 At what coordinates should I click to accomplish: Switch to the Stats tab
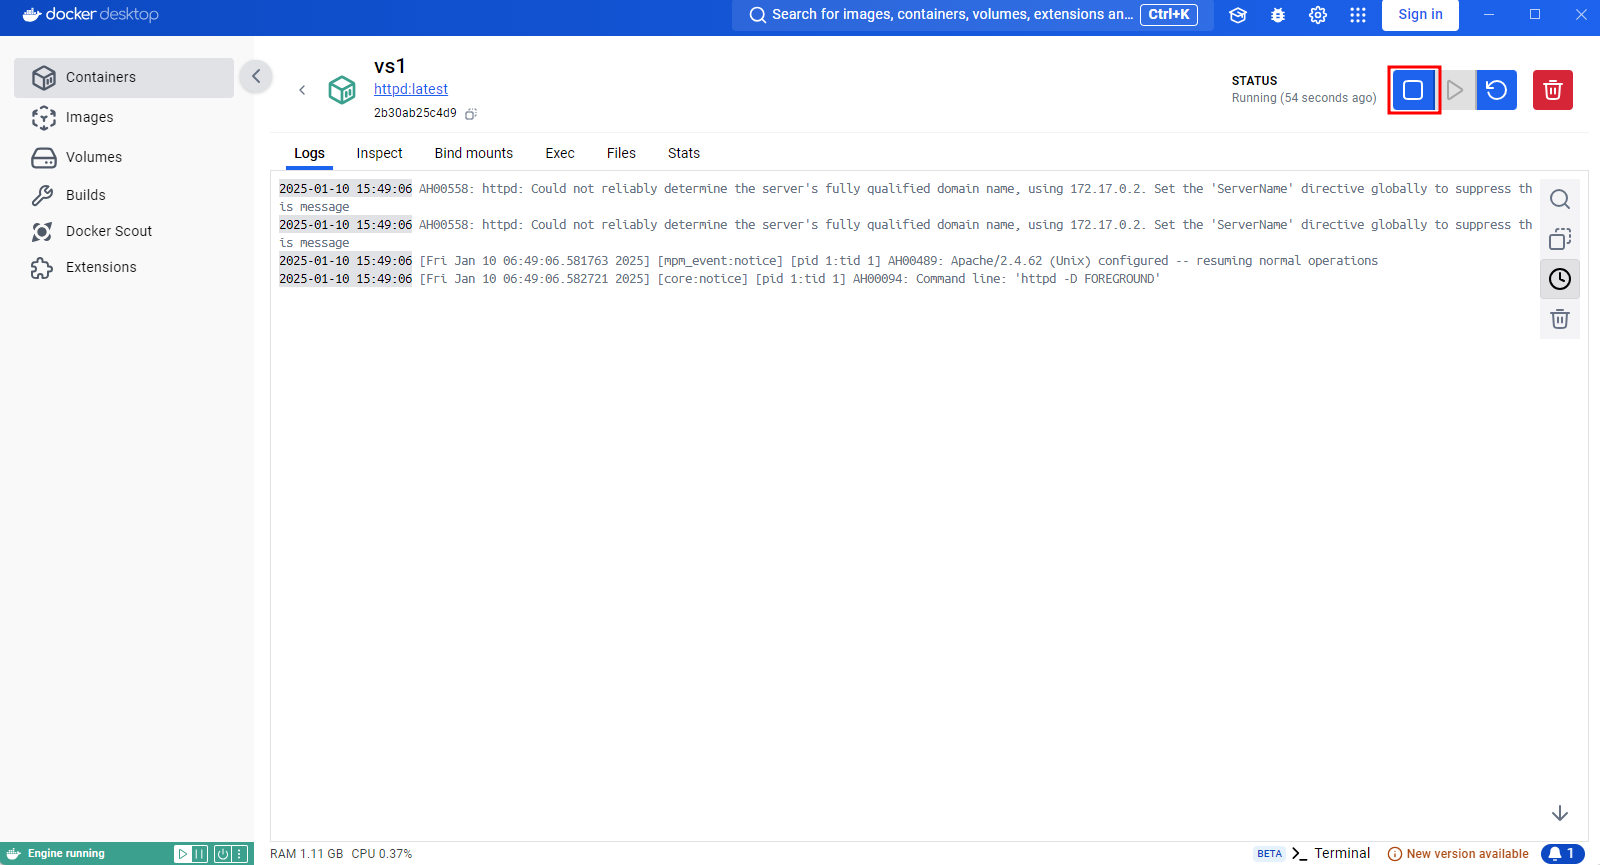point(684,153)
